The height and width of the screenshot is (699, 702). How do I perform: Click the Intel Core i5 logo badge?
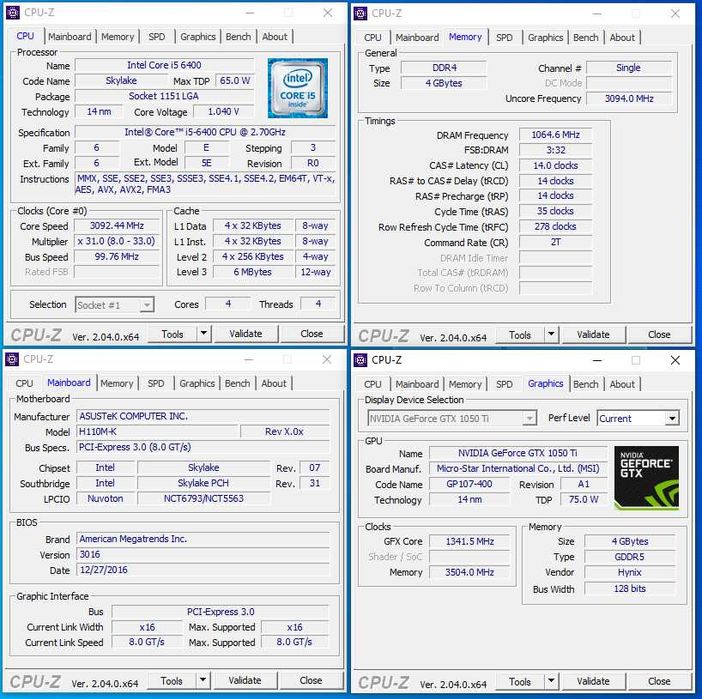tap(298, 88)
